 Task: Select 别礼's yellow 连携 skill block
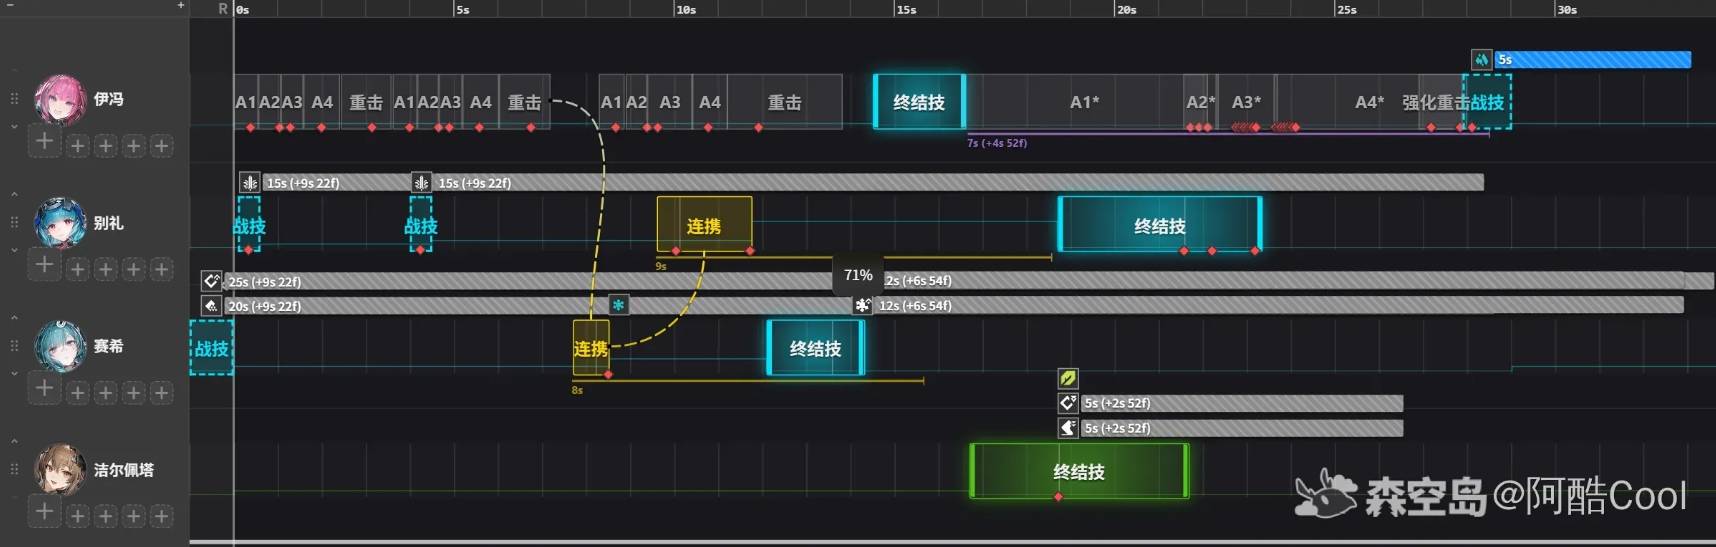pyautogui.click(x=703, y=225)
